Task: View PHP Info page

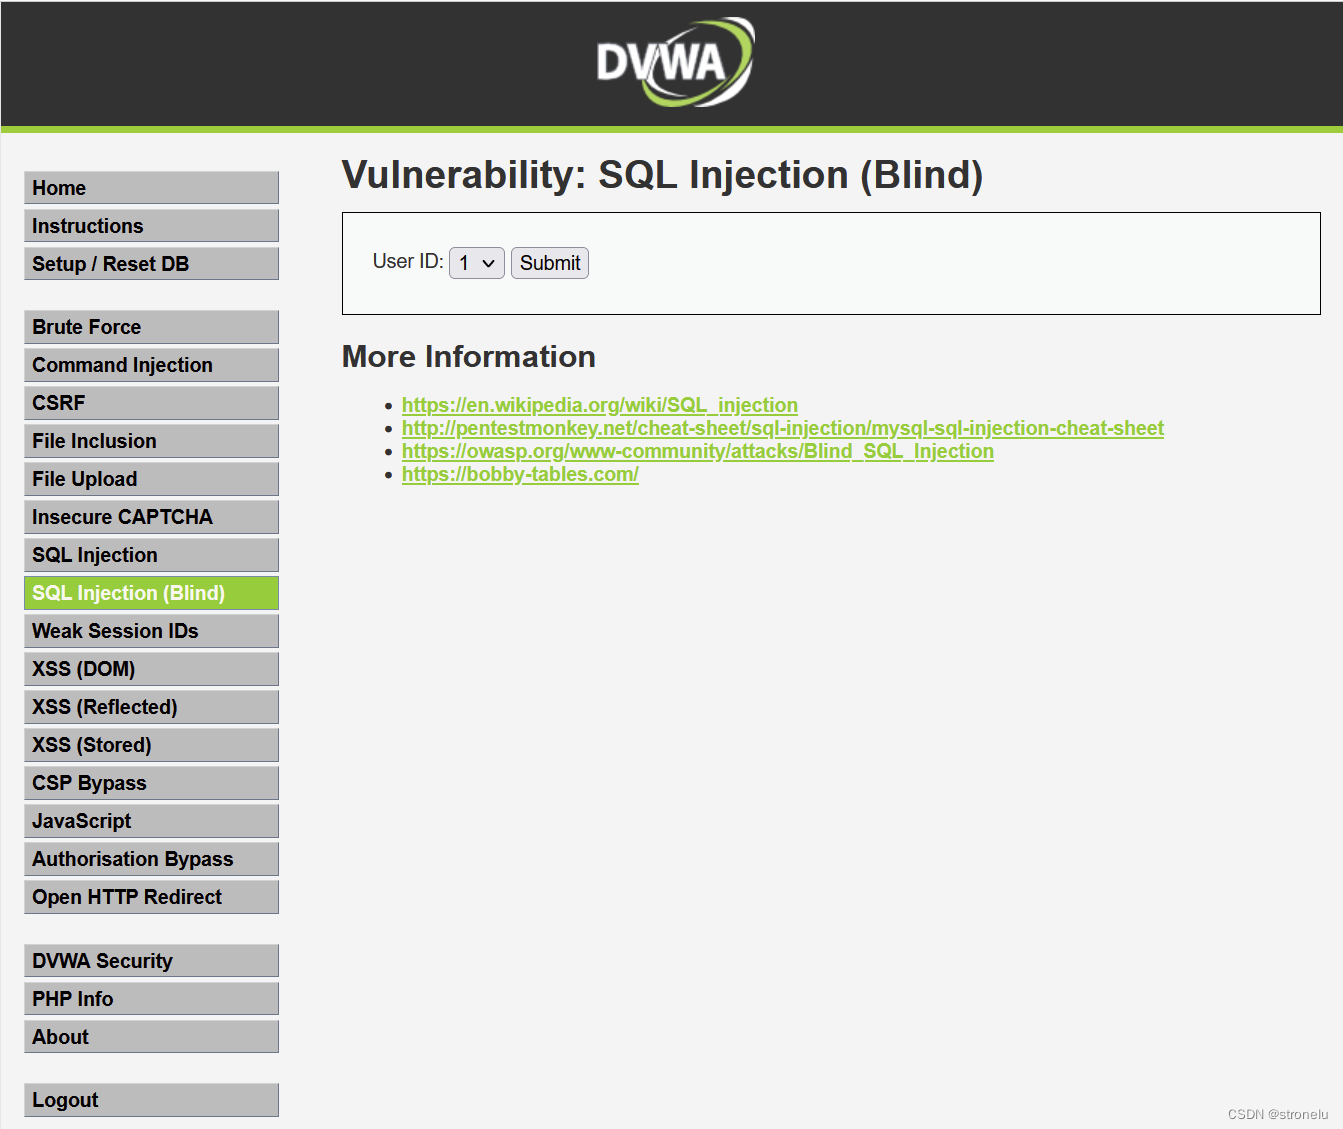Action: pos(151,999)
